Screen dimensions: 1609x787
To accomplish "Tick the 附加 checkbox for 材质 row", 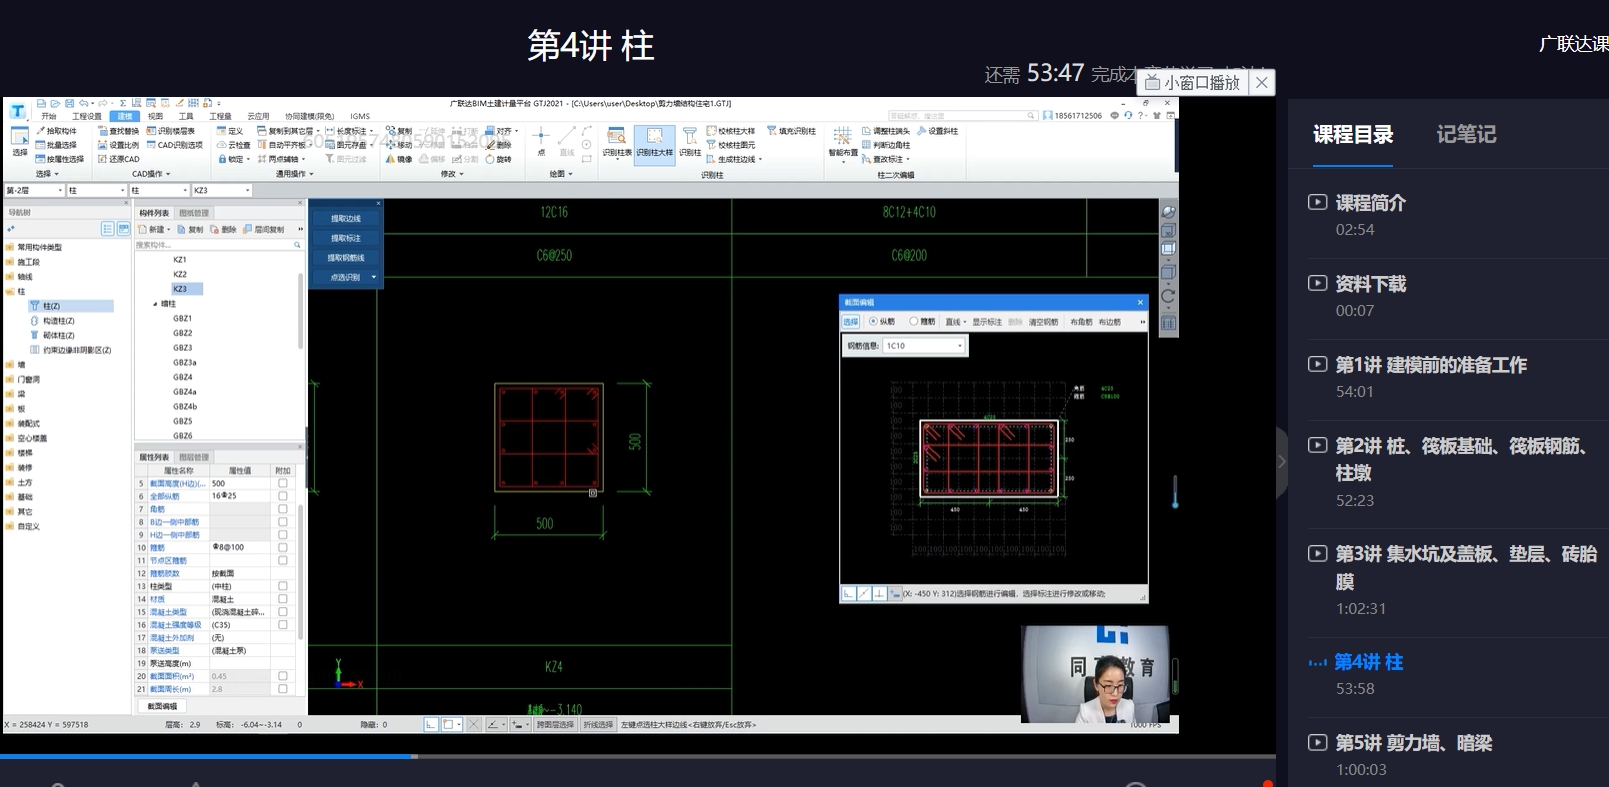I will click(283, 599).
